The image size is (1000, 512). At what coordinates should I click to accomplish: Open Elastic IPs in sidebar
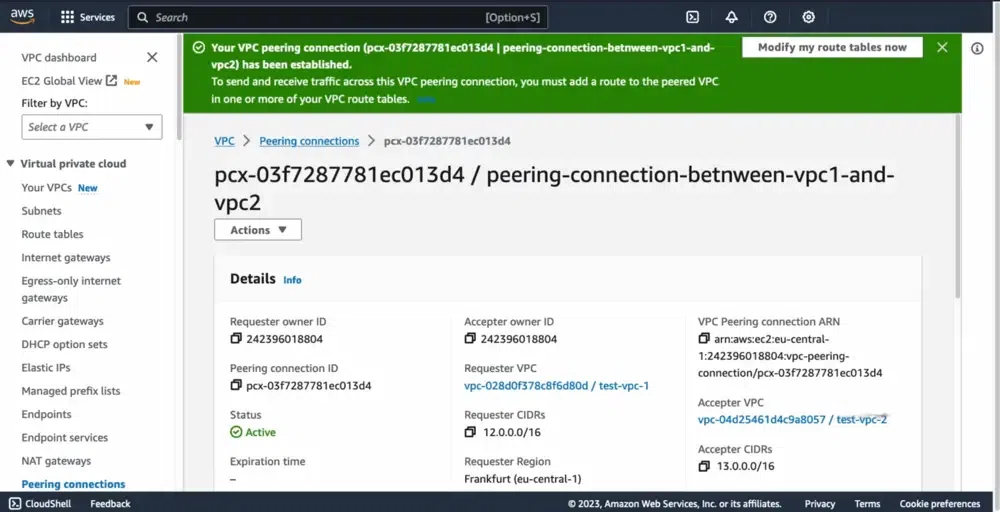[46, 368]
